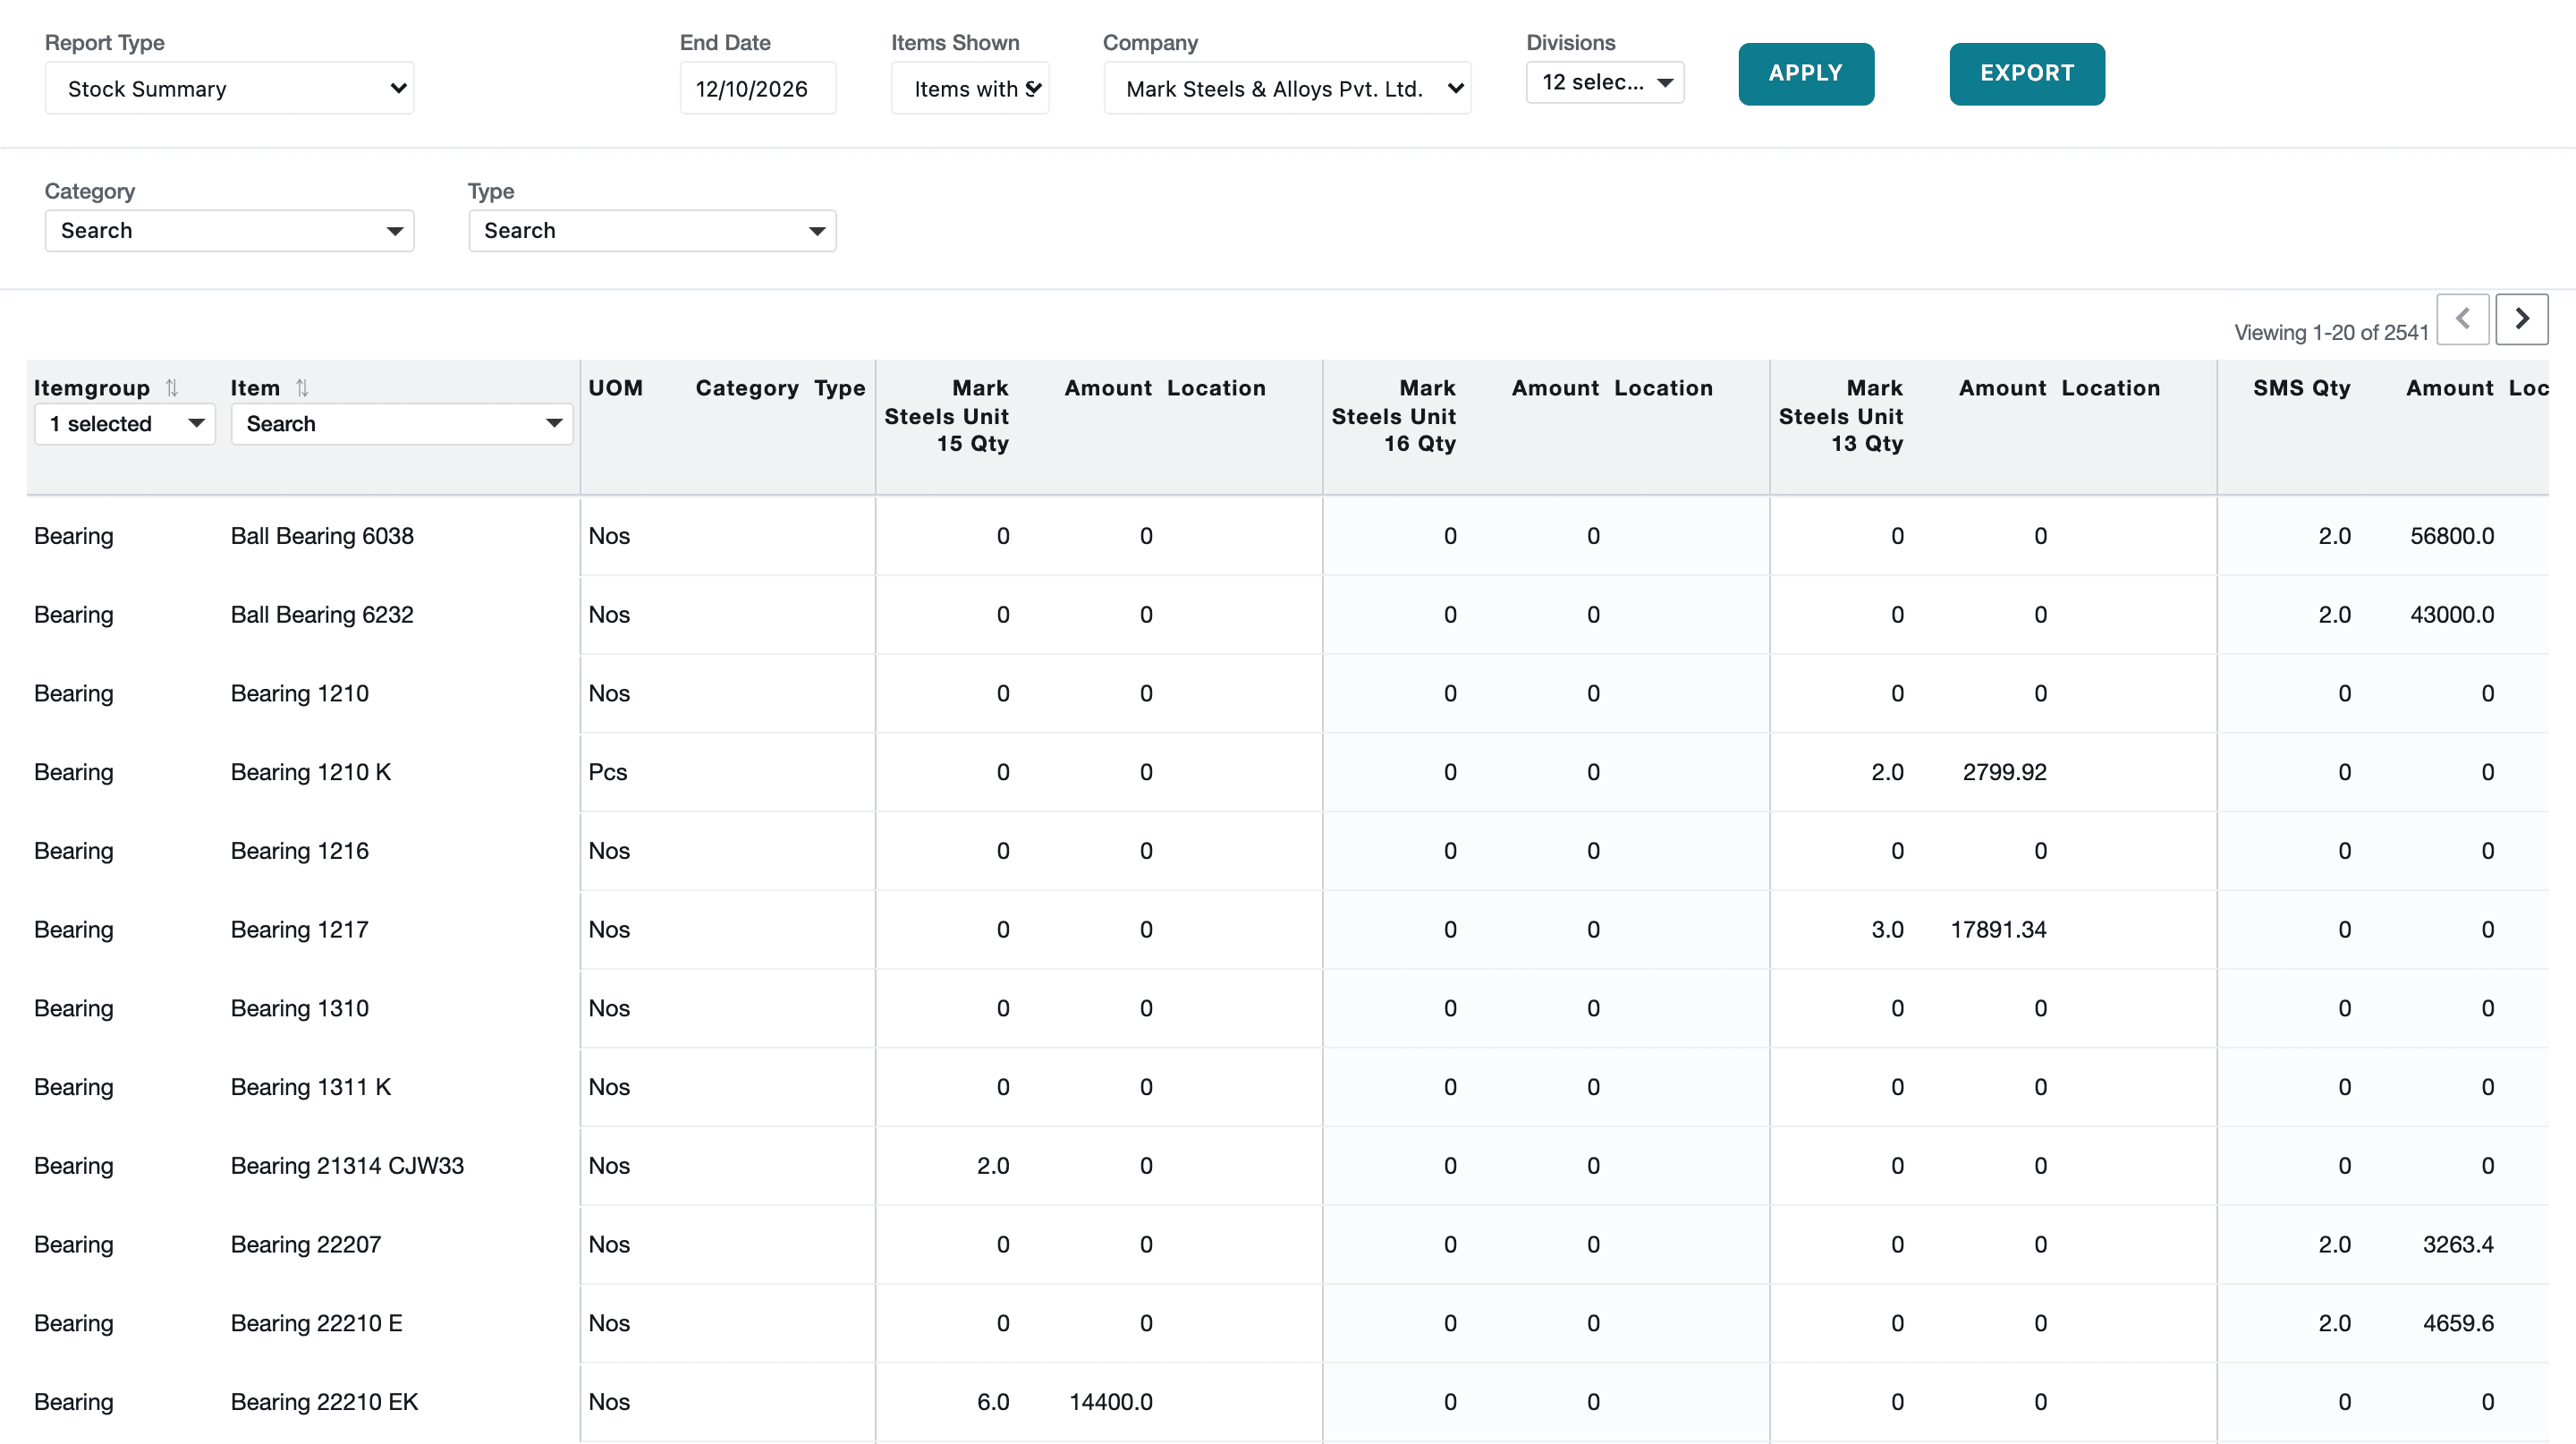The width and height of the screenshot is (2576, 1444).
Task: Click 'Bearing 1216' item cell
Action: pyautogui.click(x=300, y=851)
